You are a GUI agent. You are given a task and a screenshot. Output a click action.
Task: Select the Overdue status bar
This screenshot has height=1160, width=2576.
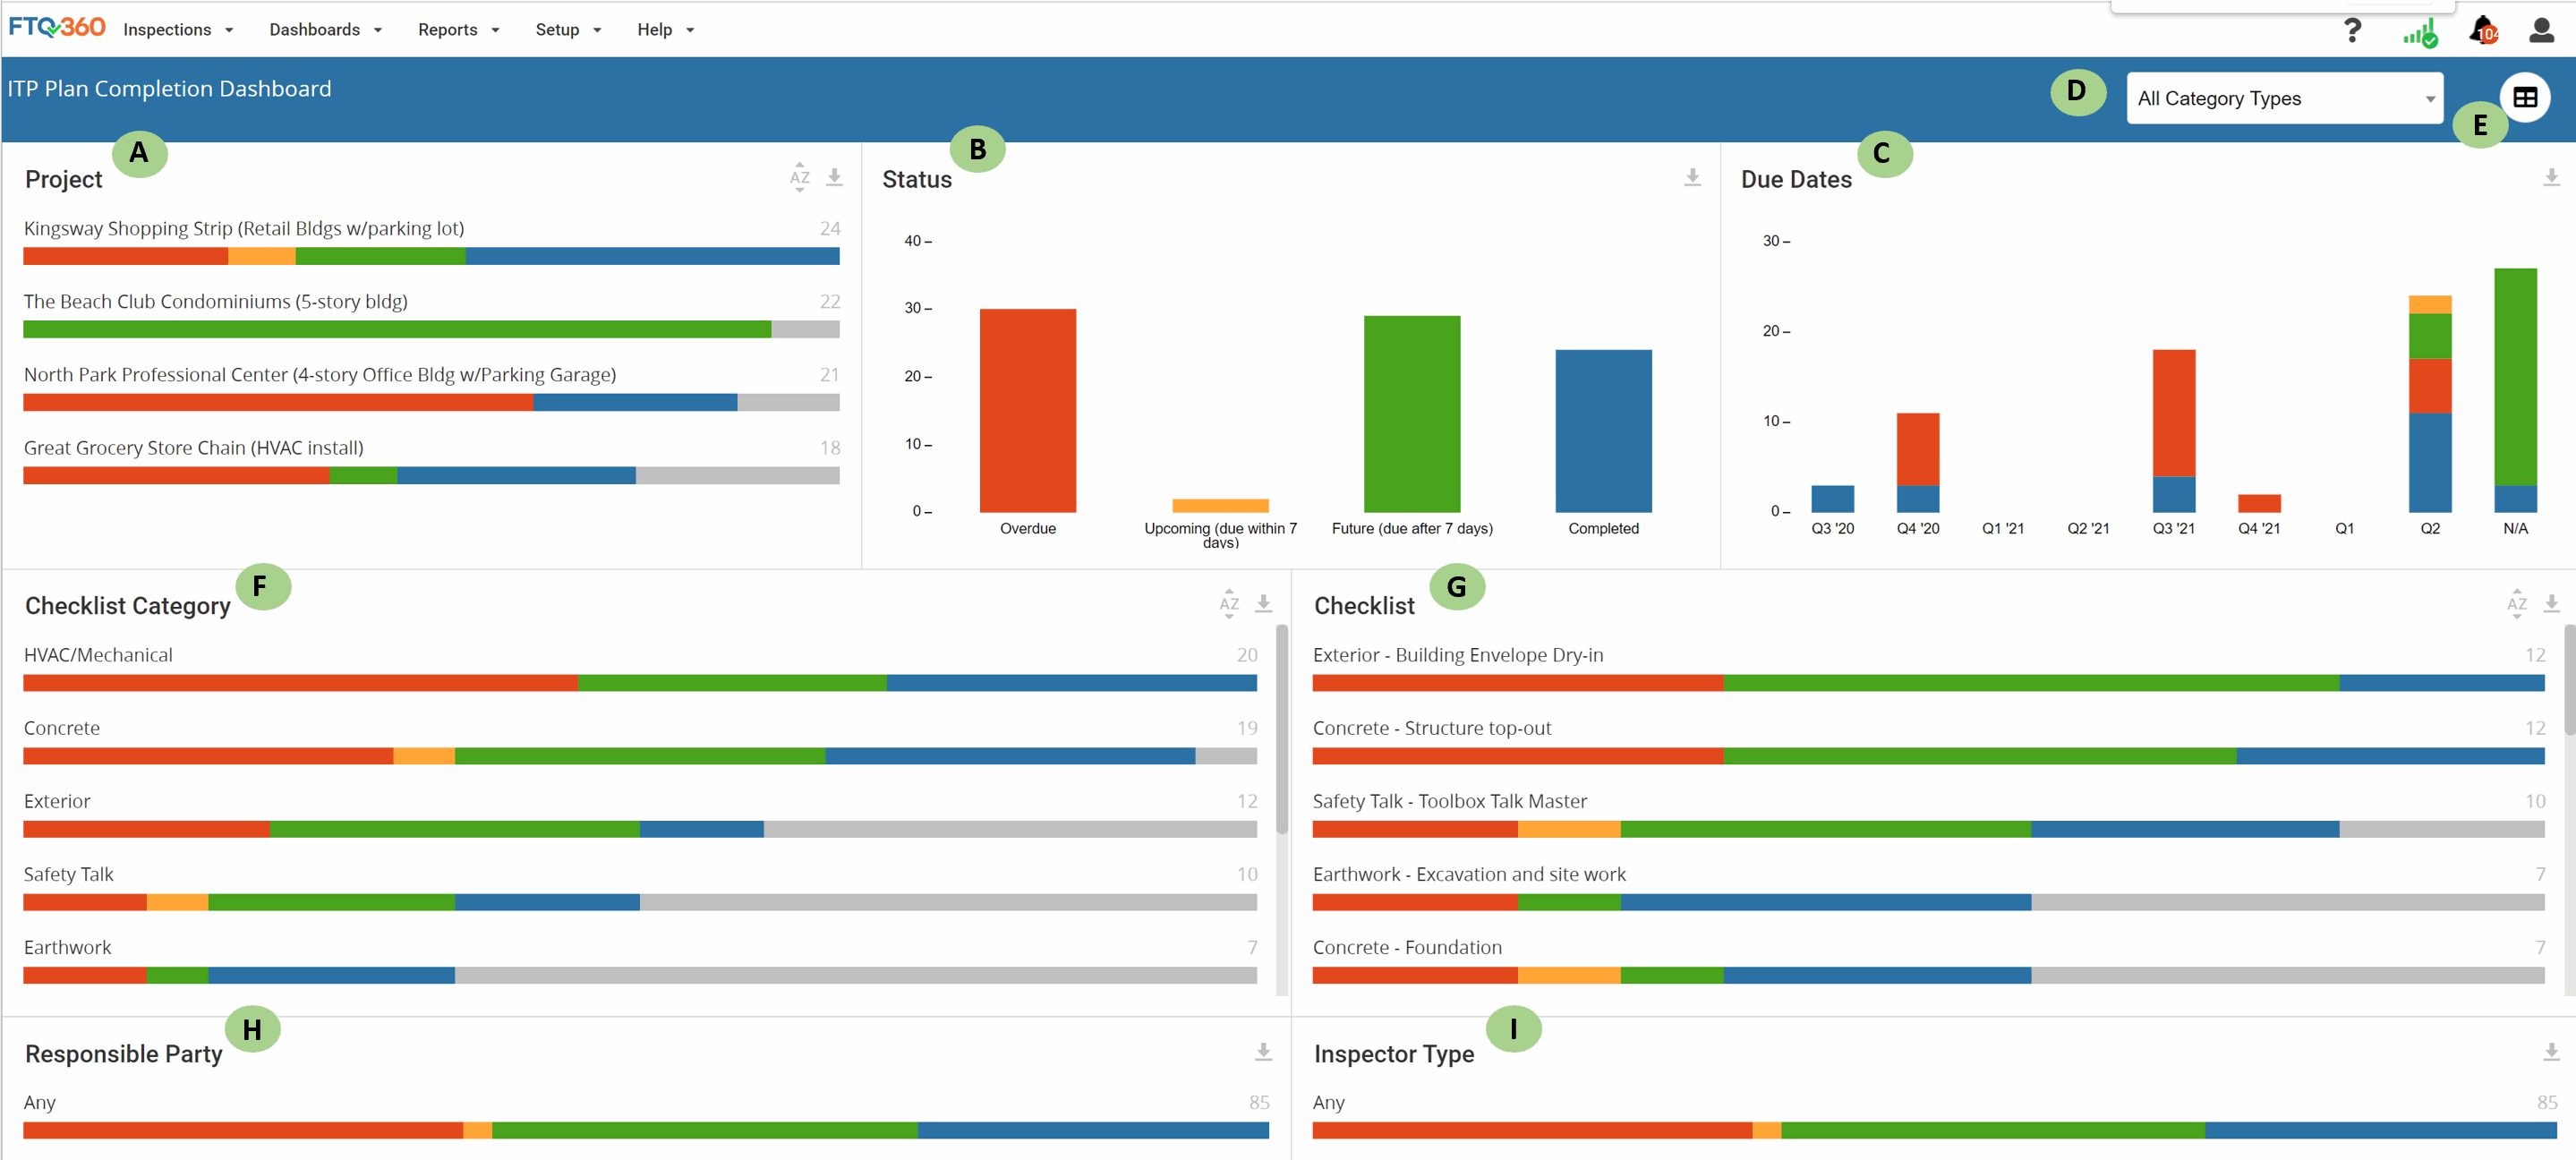click(1028, 410)
